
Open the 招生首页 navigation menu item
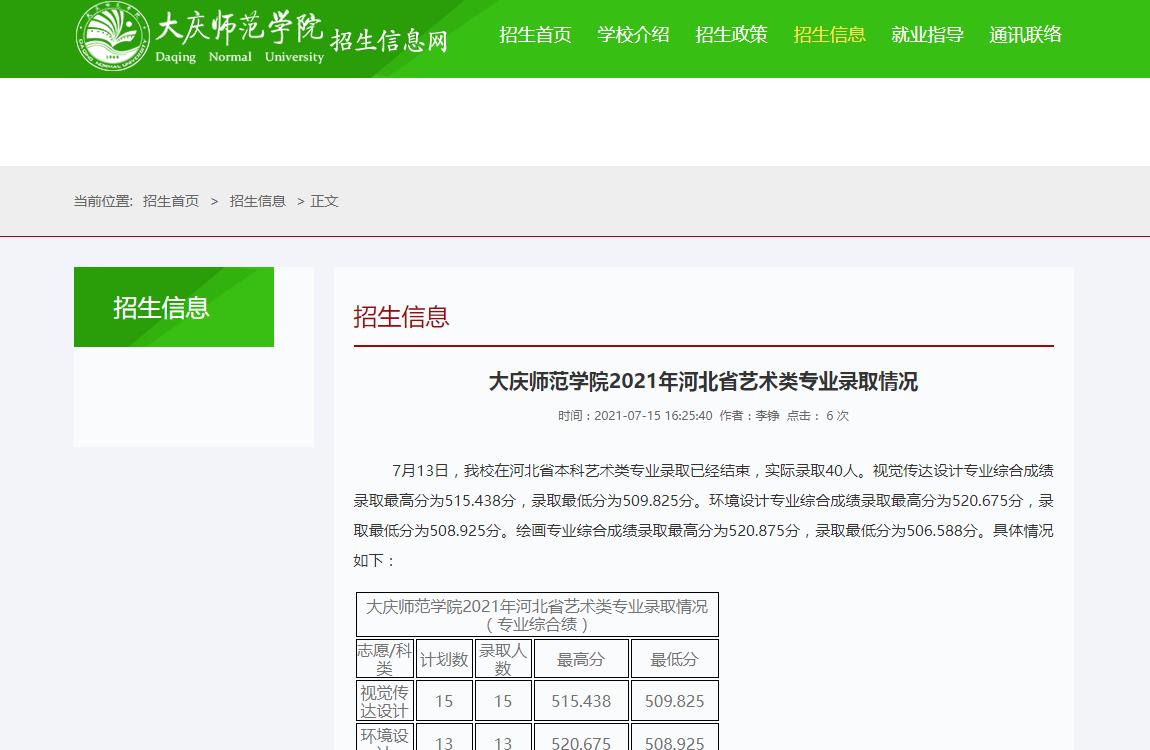[x=535, y=34]
